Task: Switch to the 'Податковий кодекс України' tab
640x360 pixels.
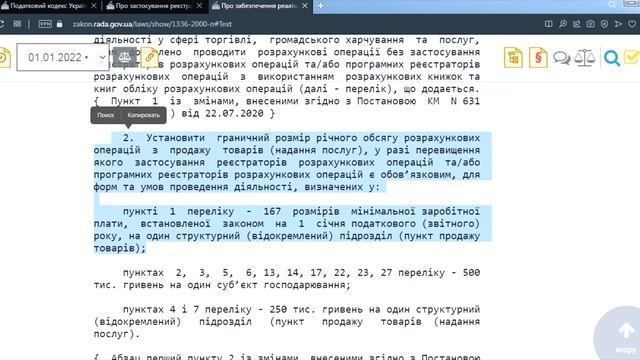Action: coord(48,6)
